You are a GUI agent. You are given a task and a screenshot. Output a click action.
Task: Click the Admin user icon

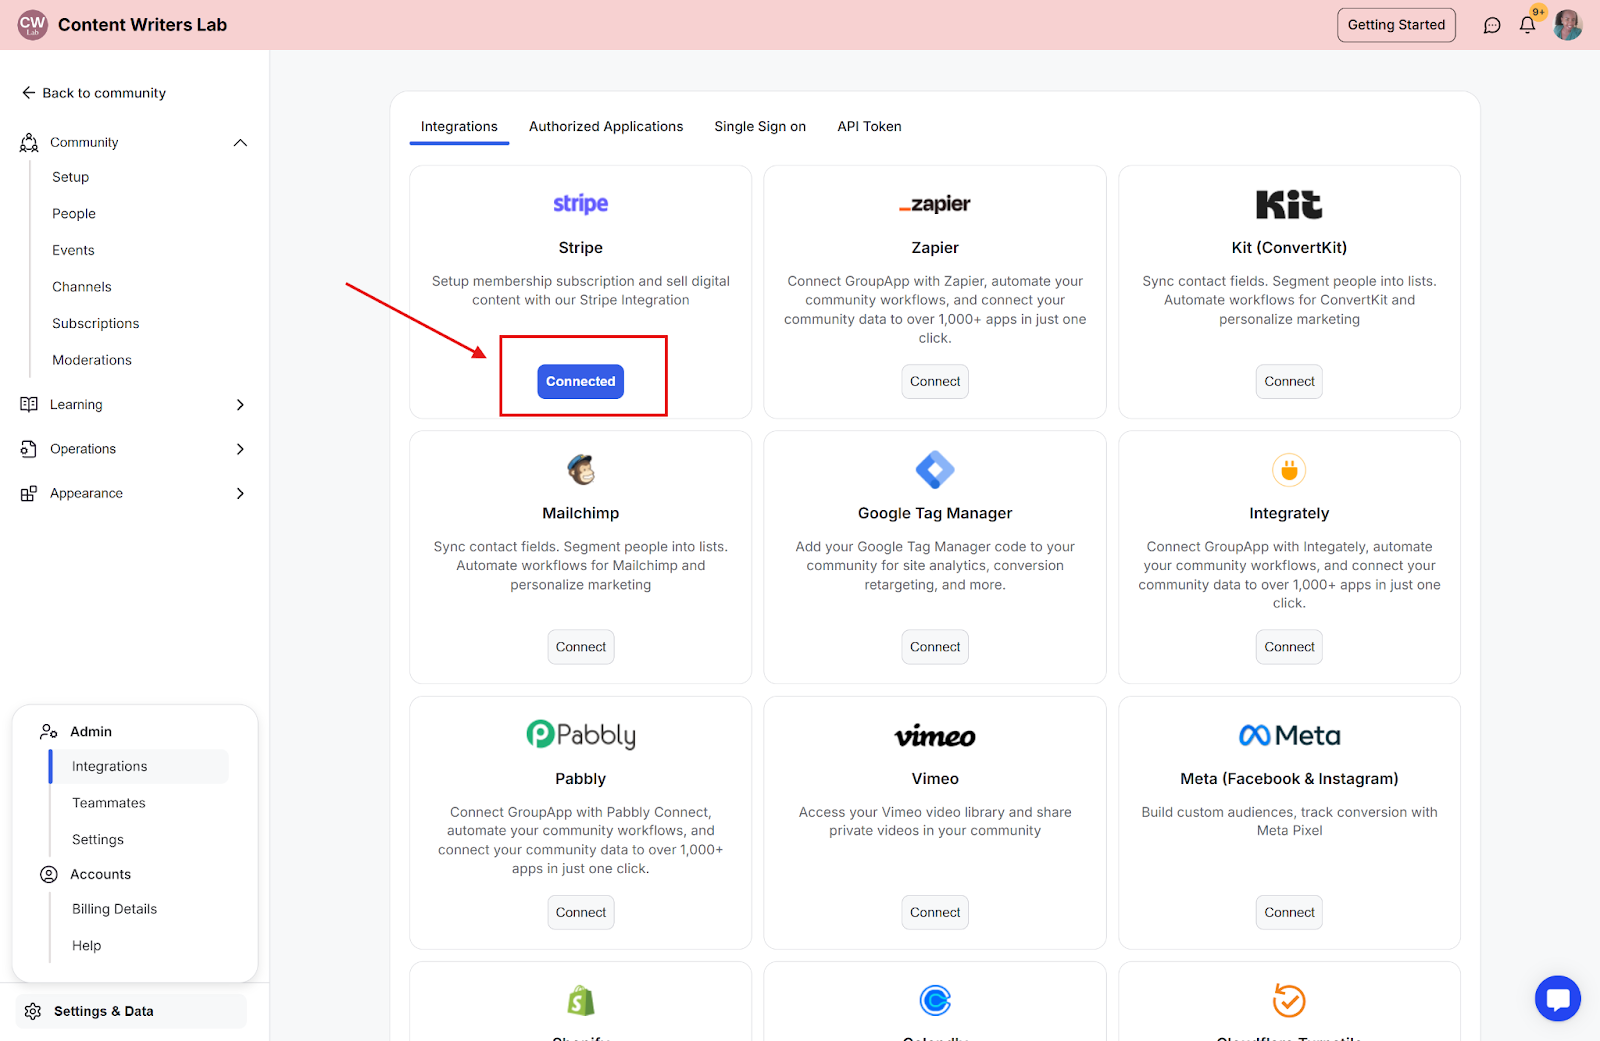click(48, 732)
